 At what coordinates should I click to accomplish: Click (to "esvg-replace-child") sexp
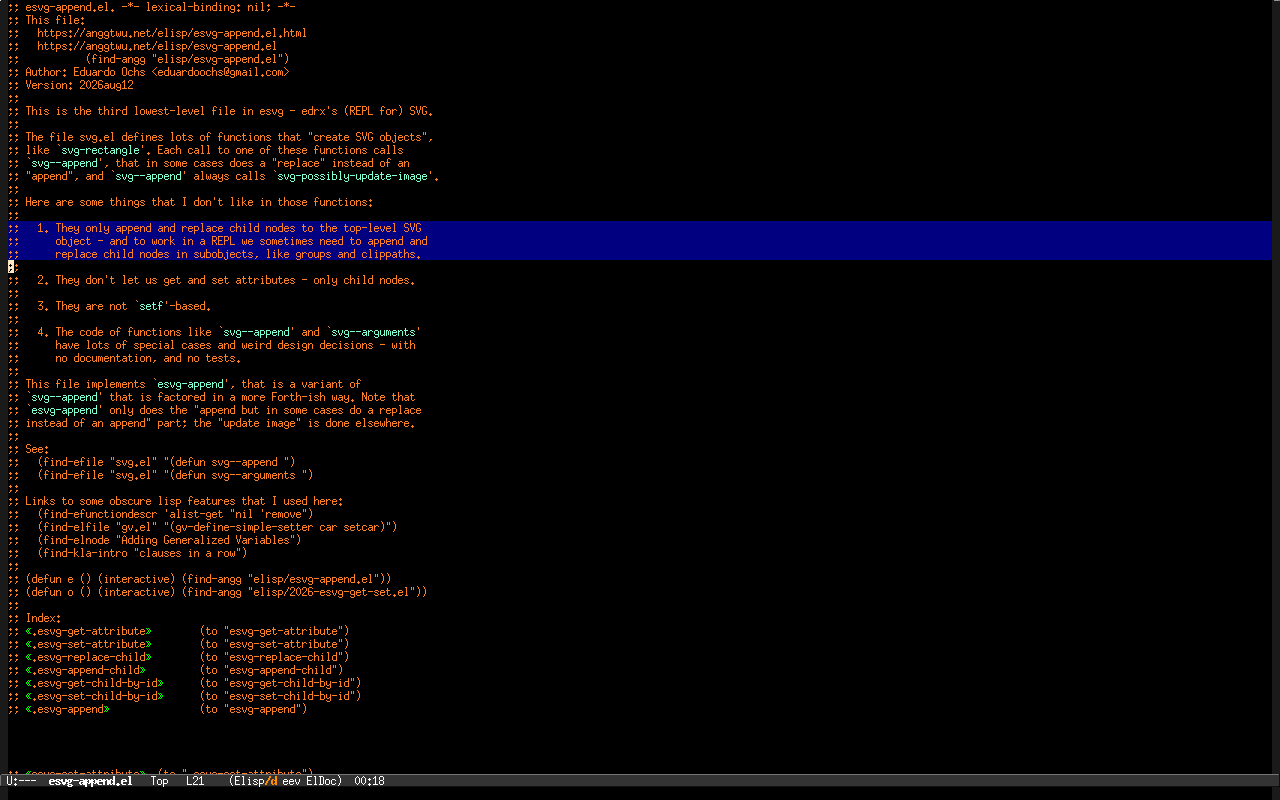[x=274, y=657]
